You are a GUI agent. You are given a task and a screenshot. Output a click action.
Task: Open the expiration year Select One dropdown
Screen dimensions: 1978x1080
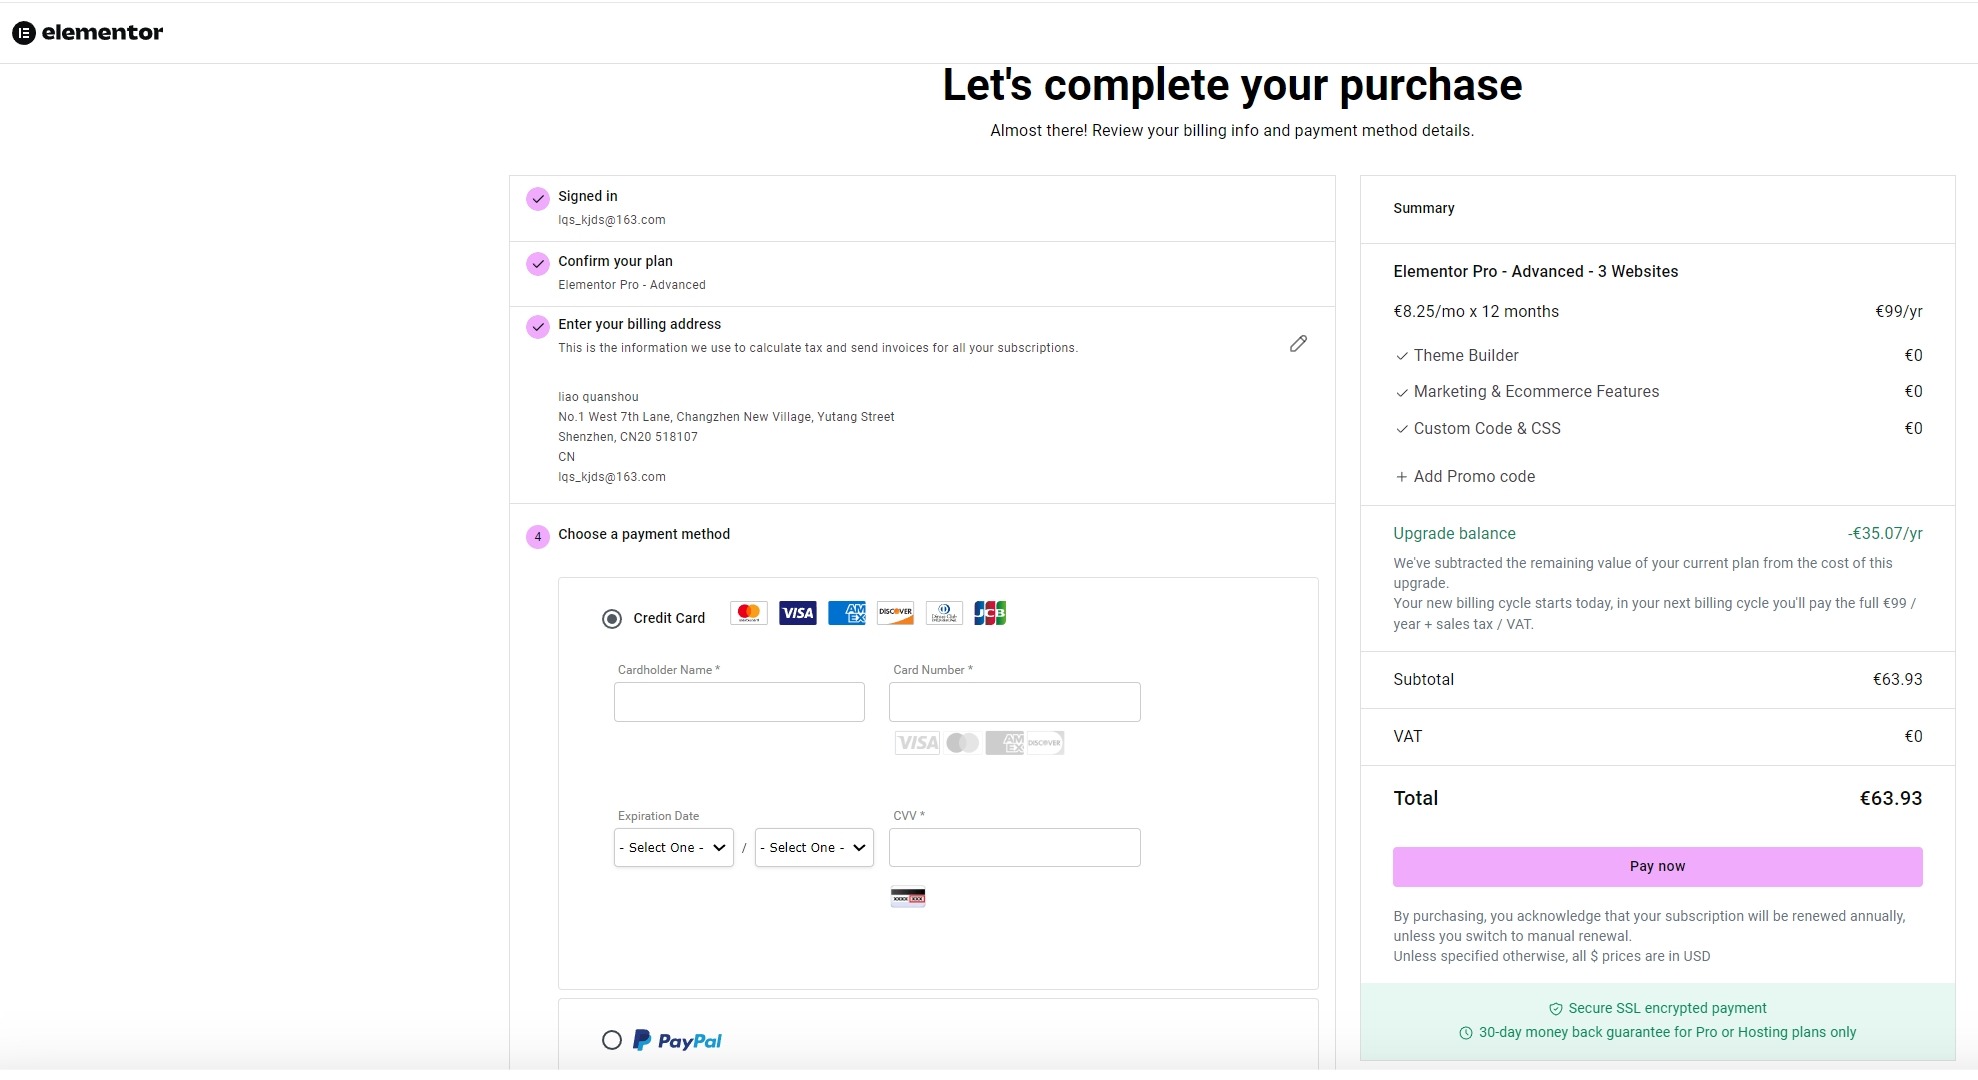[814, 848]
